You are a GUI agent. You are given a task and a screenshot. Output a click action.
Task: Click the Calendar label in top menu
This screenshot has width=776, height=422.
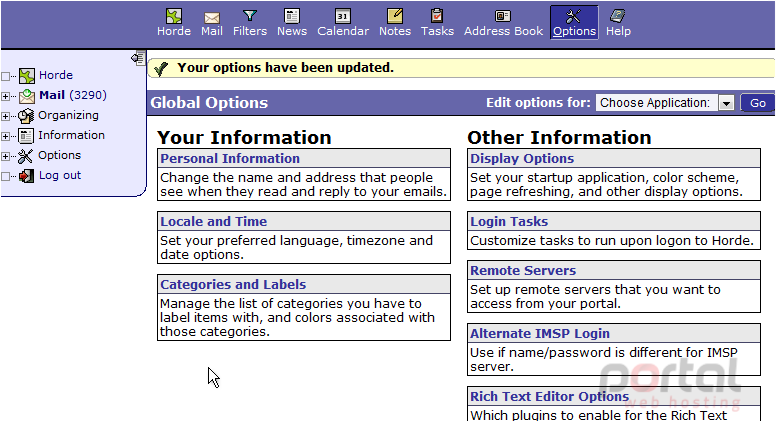(x=343, y=31)
